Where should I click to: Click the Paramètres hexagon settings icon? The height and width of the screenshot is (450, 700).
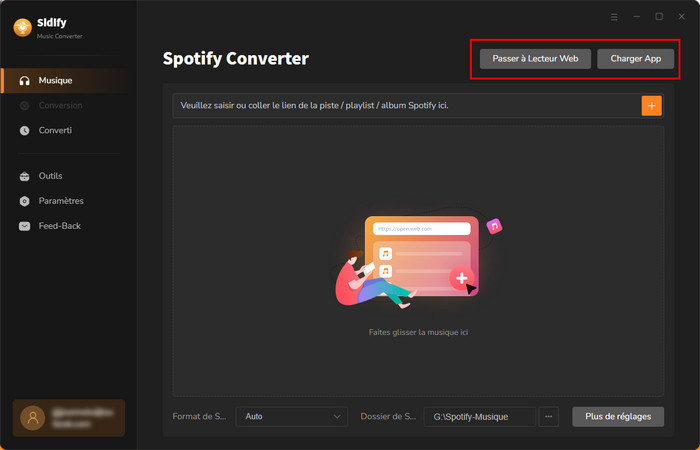(25, 201)
